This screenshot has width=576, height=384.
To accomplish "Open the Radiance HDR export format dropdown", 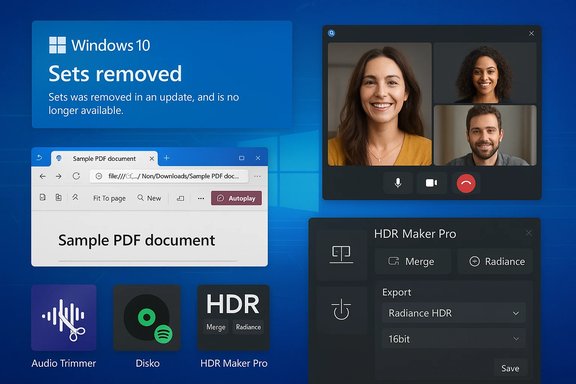I will (x=454, y=313).
